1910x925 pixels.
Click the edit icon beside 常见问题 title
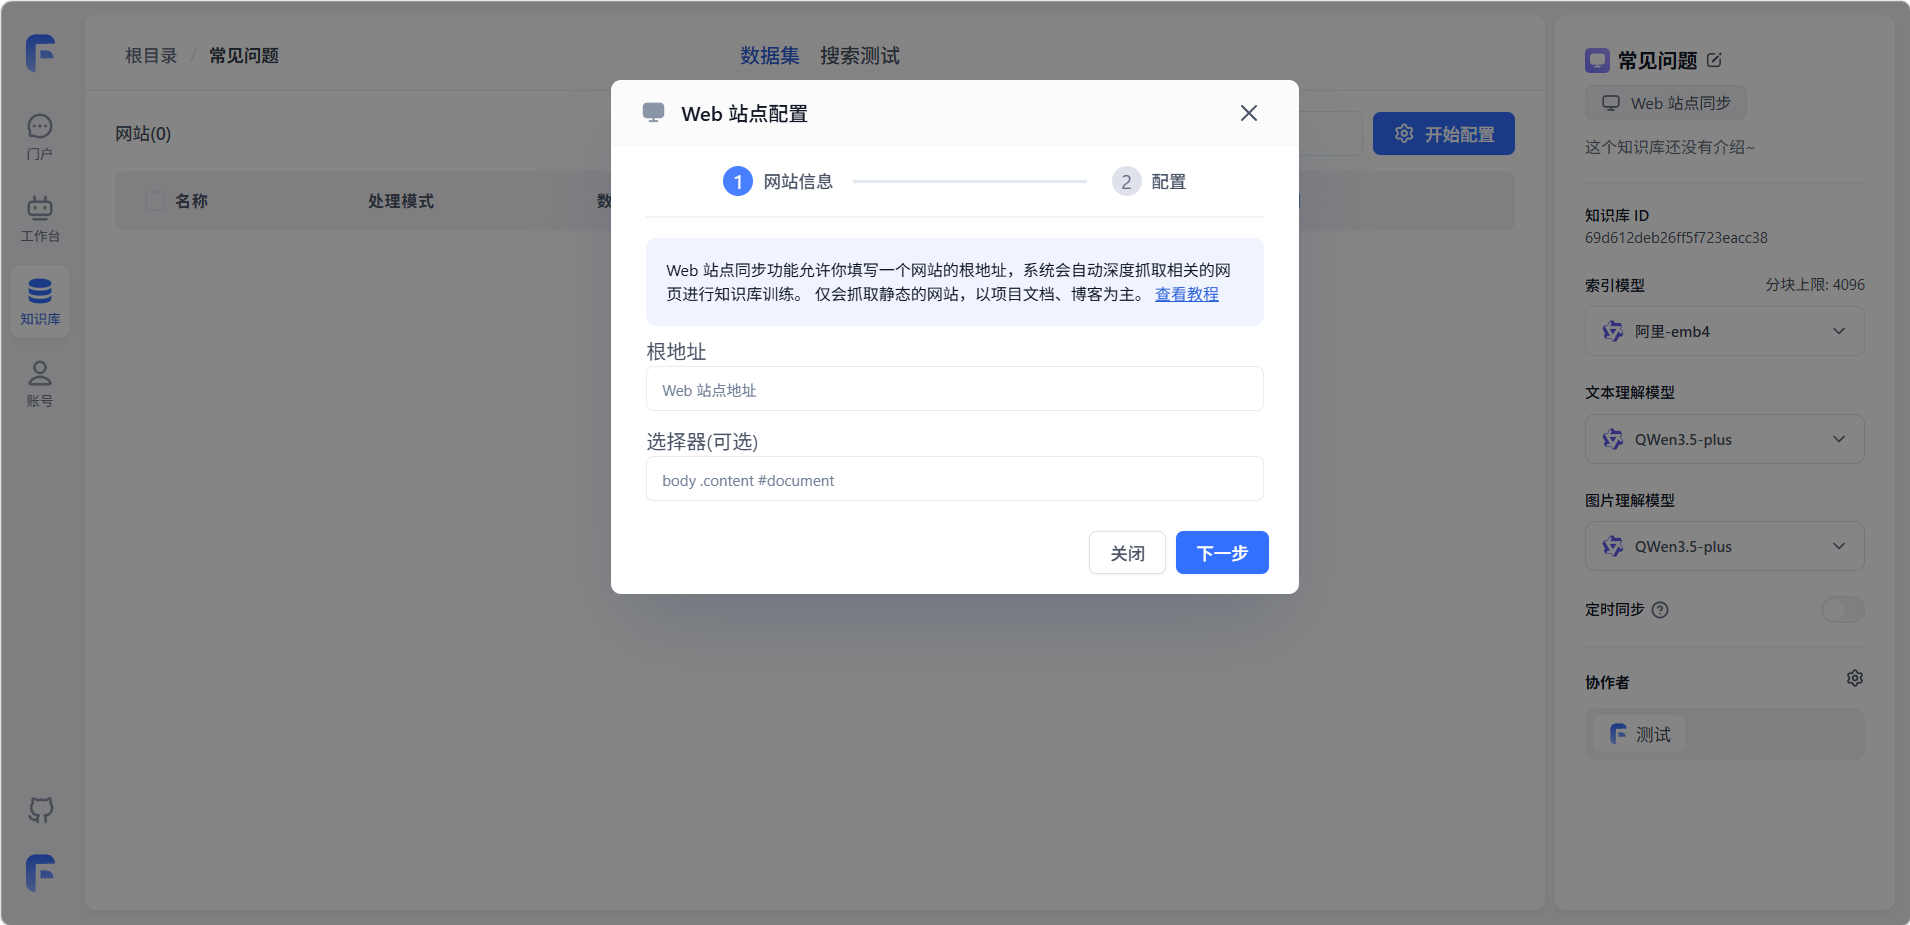(x=1714, y=60)
